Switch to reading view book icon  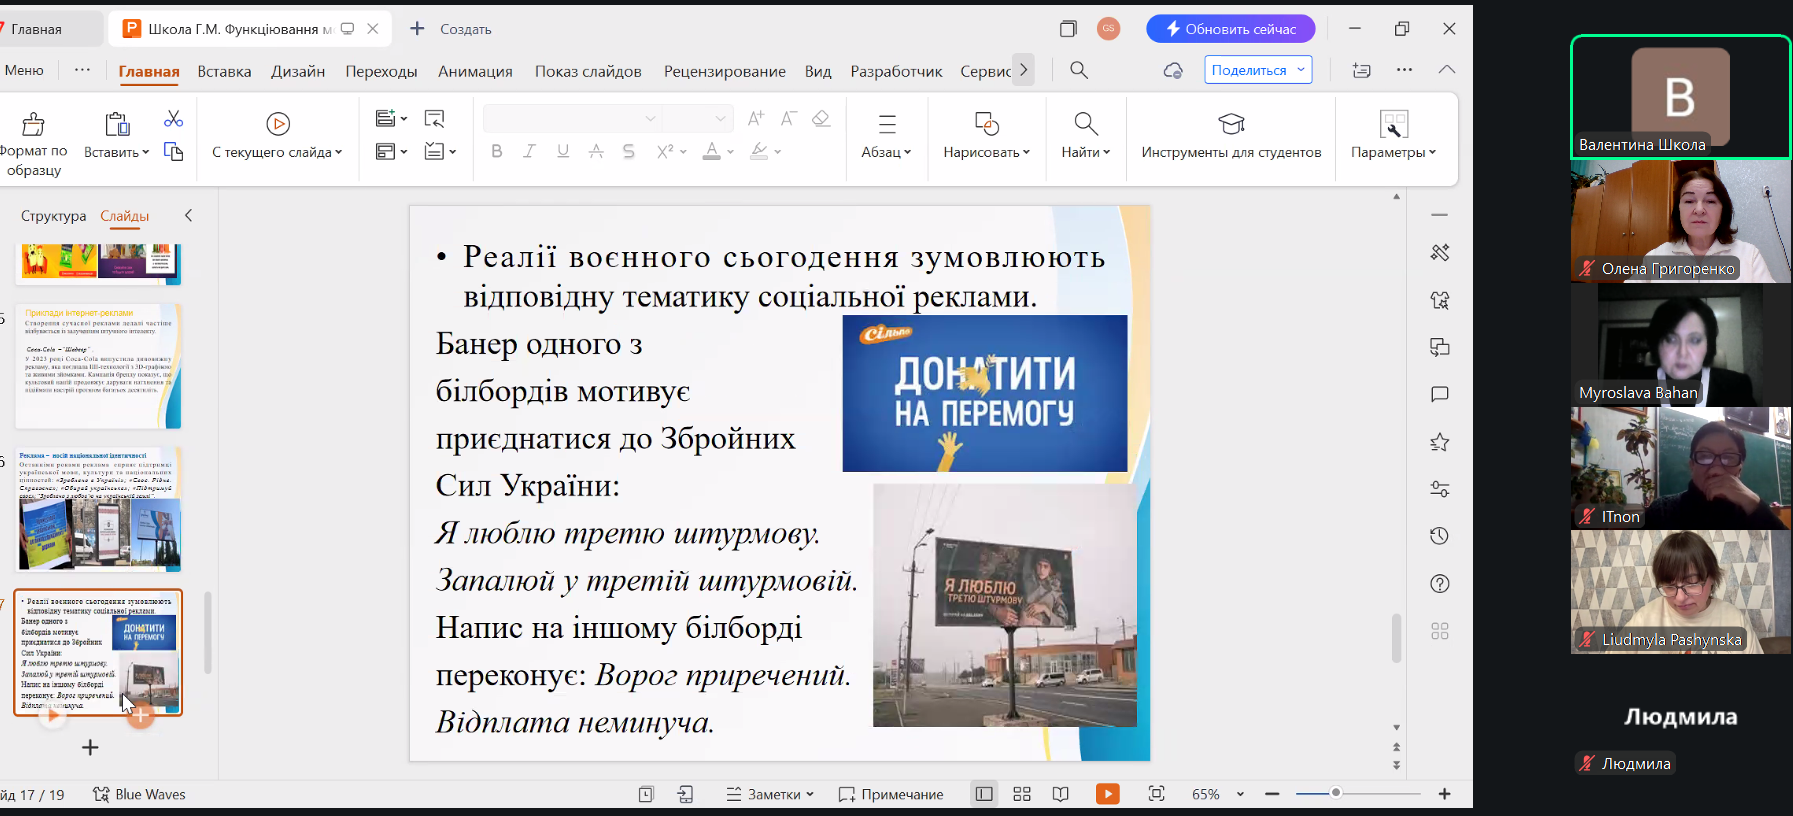(x=1060, y=794)
